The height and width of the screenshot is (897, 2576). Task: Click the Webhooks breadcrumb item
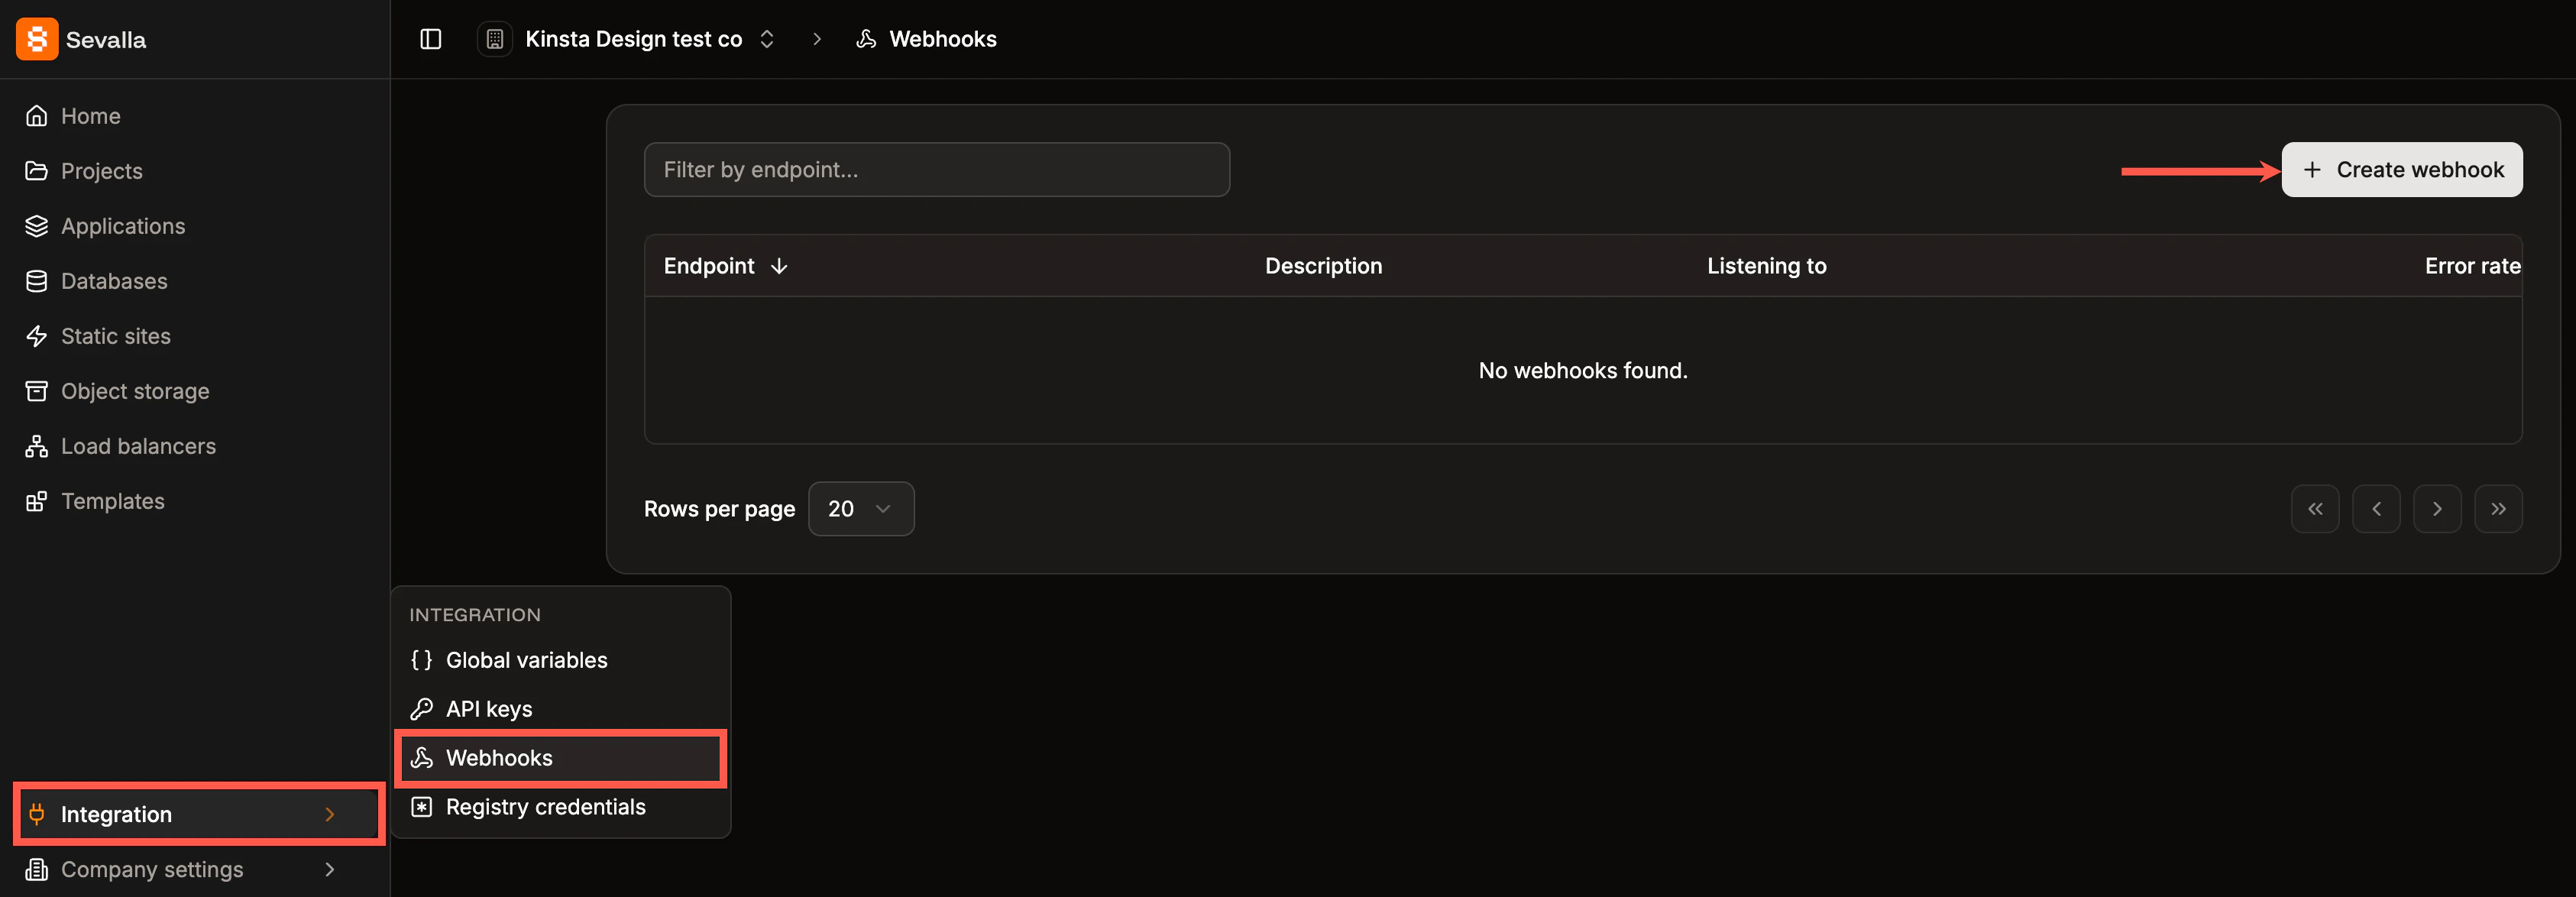click(926, 39)
